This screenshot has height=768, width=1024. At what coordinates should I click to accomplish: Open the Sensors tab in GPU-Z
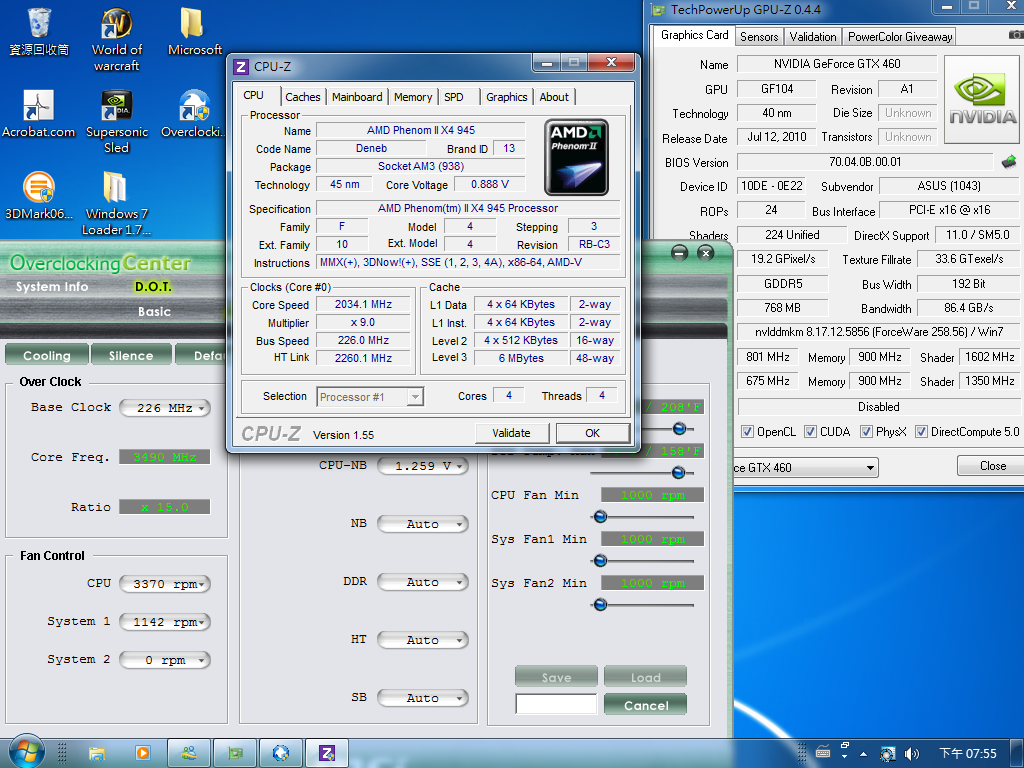[759, 36]
